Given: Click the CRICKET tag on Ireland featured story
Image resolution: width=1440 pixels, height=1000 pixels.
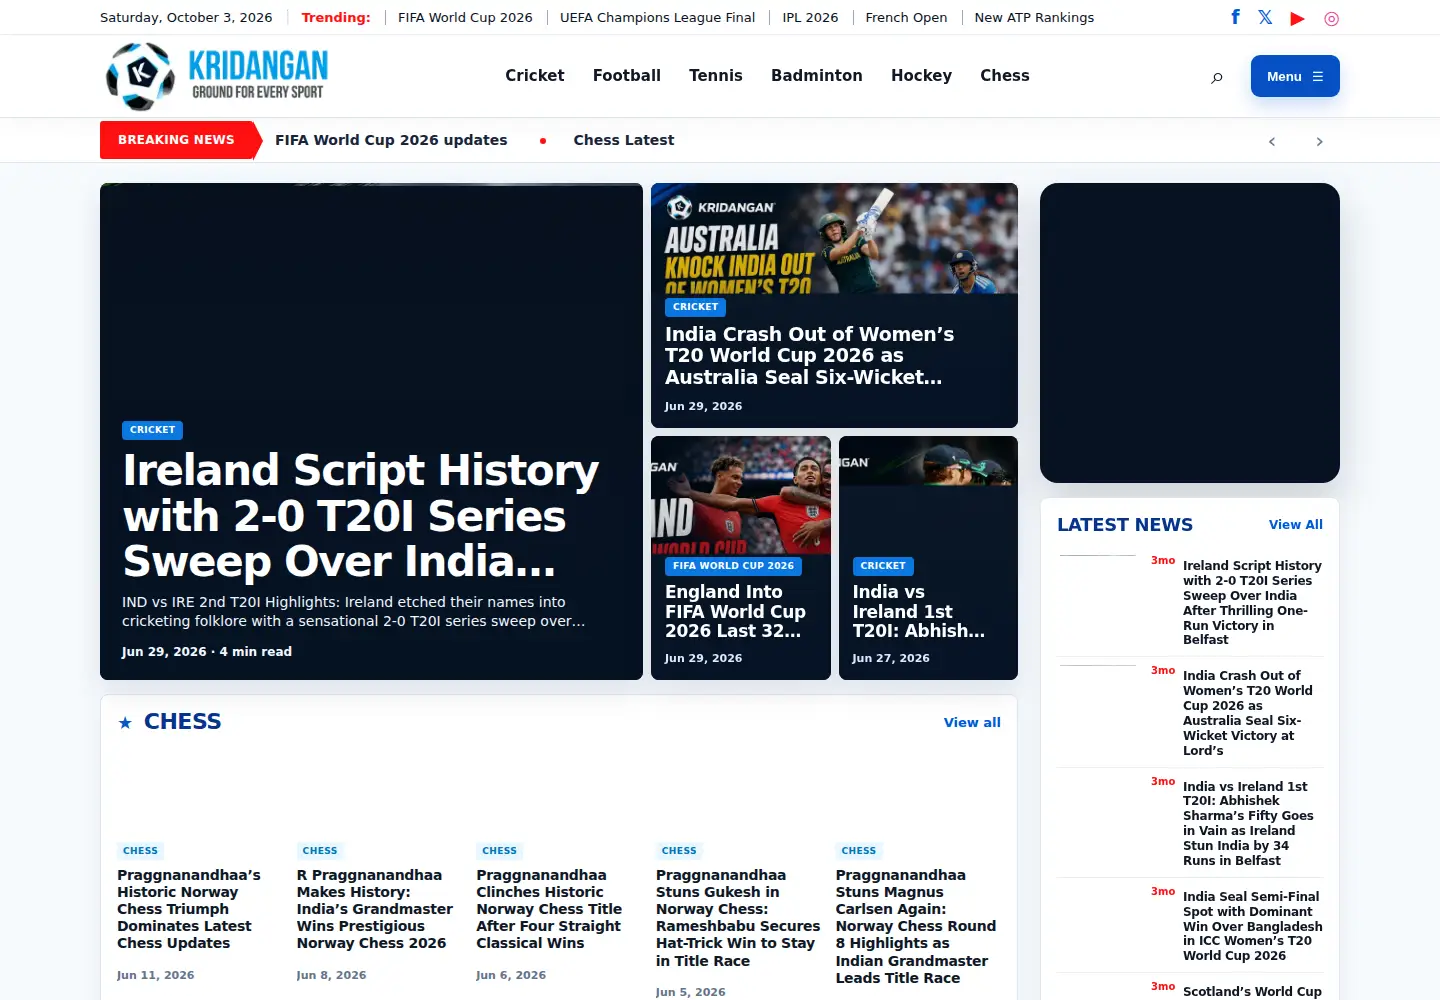Looking at the screenshot, I should [x=152, y=430].
